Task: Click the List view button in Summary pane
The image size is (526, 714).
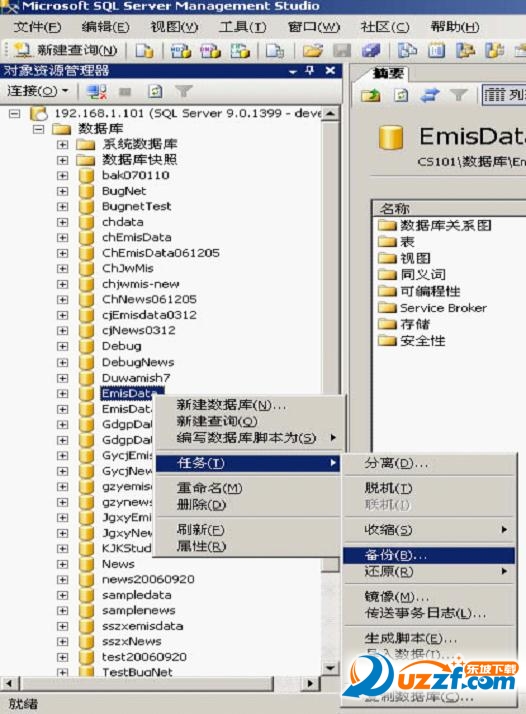Action: [504, 95]
